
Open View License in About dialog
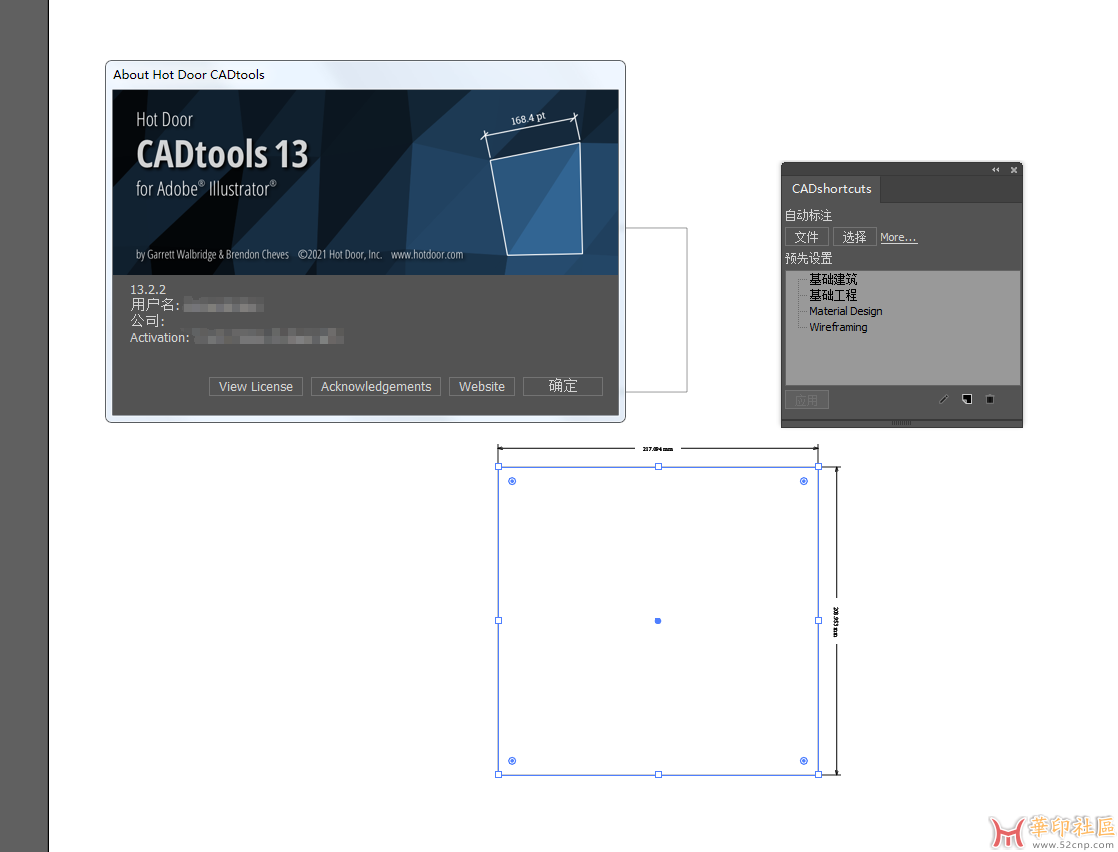coord(256,386)
